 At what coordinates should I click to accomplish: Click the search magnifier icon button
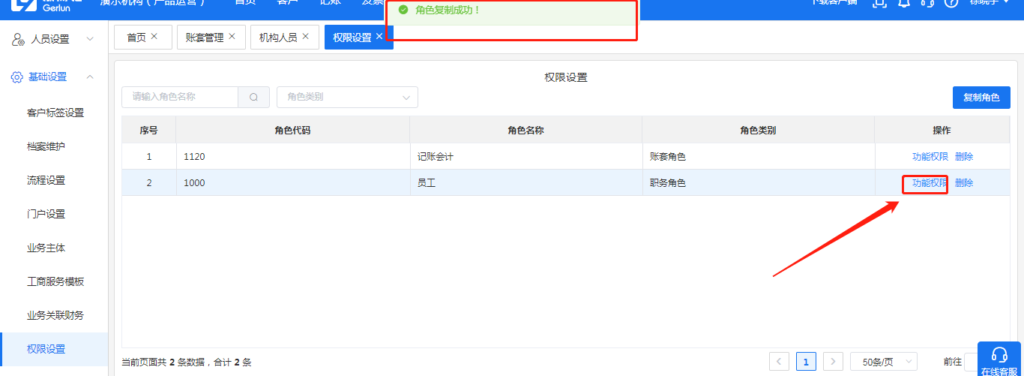pyautogui.click(x=254, y=97)
